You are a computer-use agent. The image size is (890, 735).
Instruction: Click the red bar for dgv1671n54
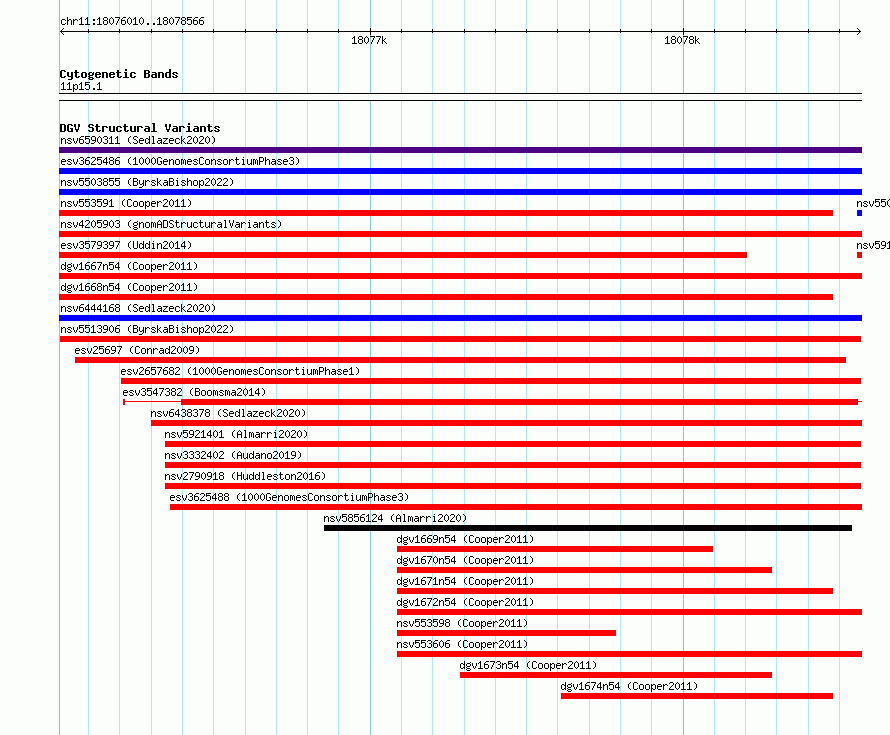tap(615, 591)
